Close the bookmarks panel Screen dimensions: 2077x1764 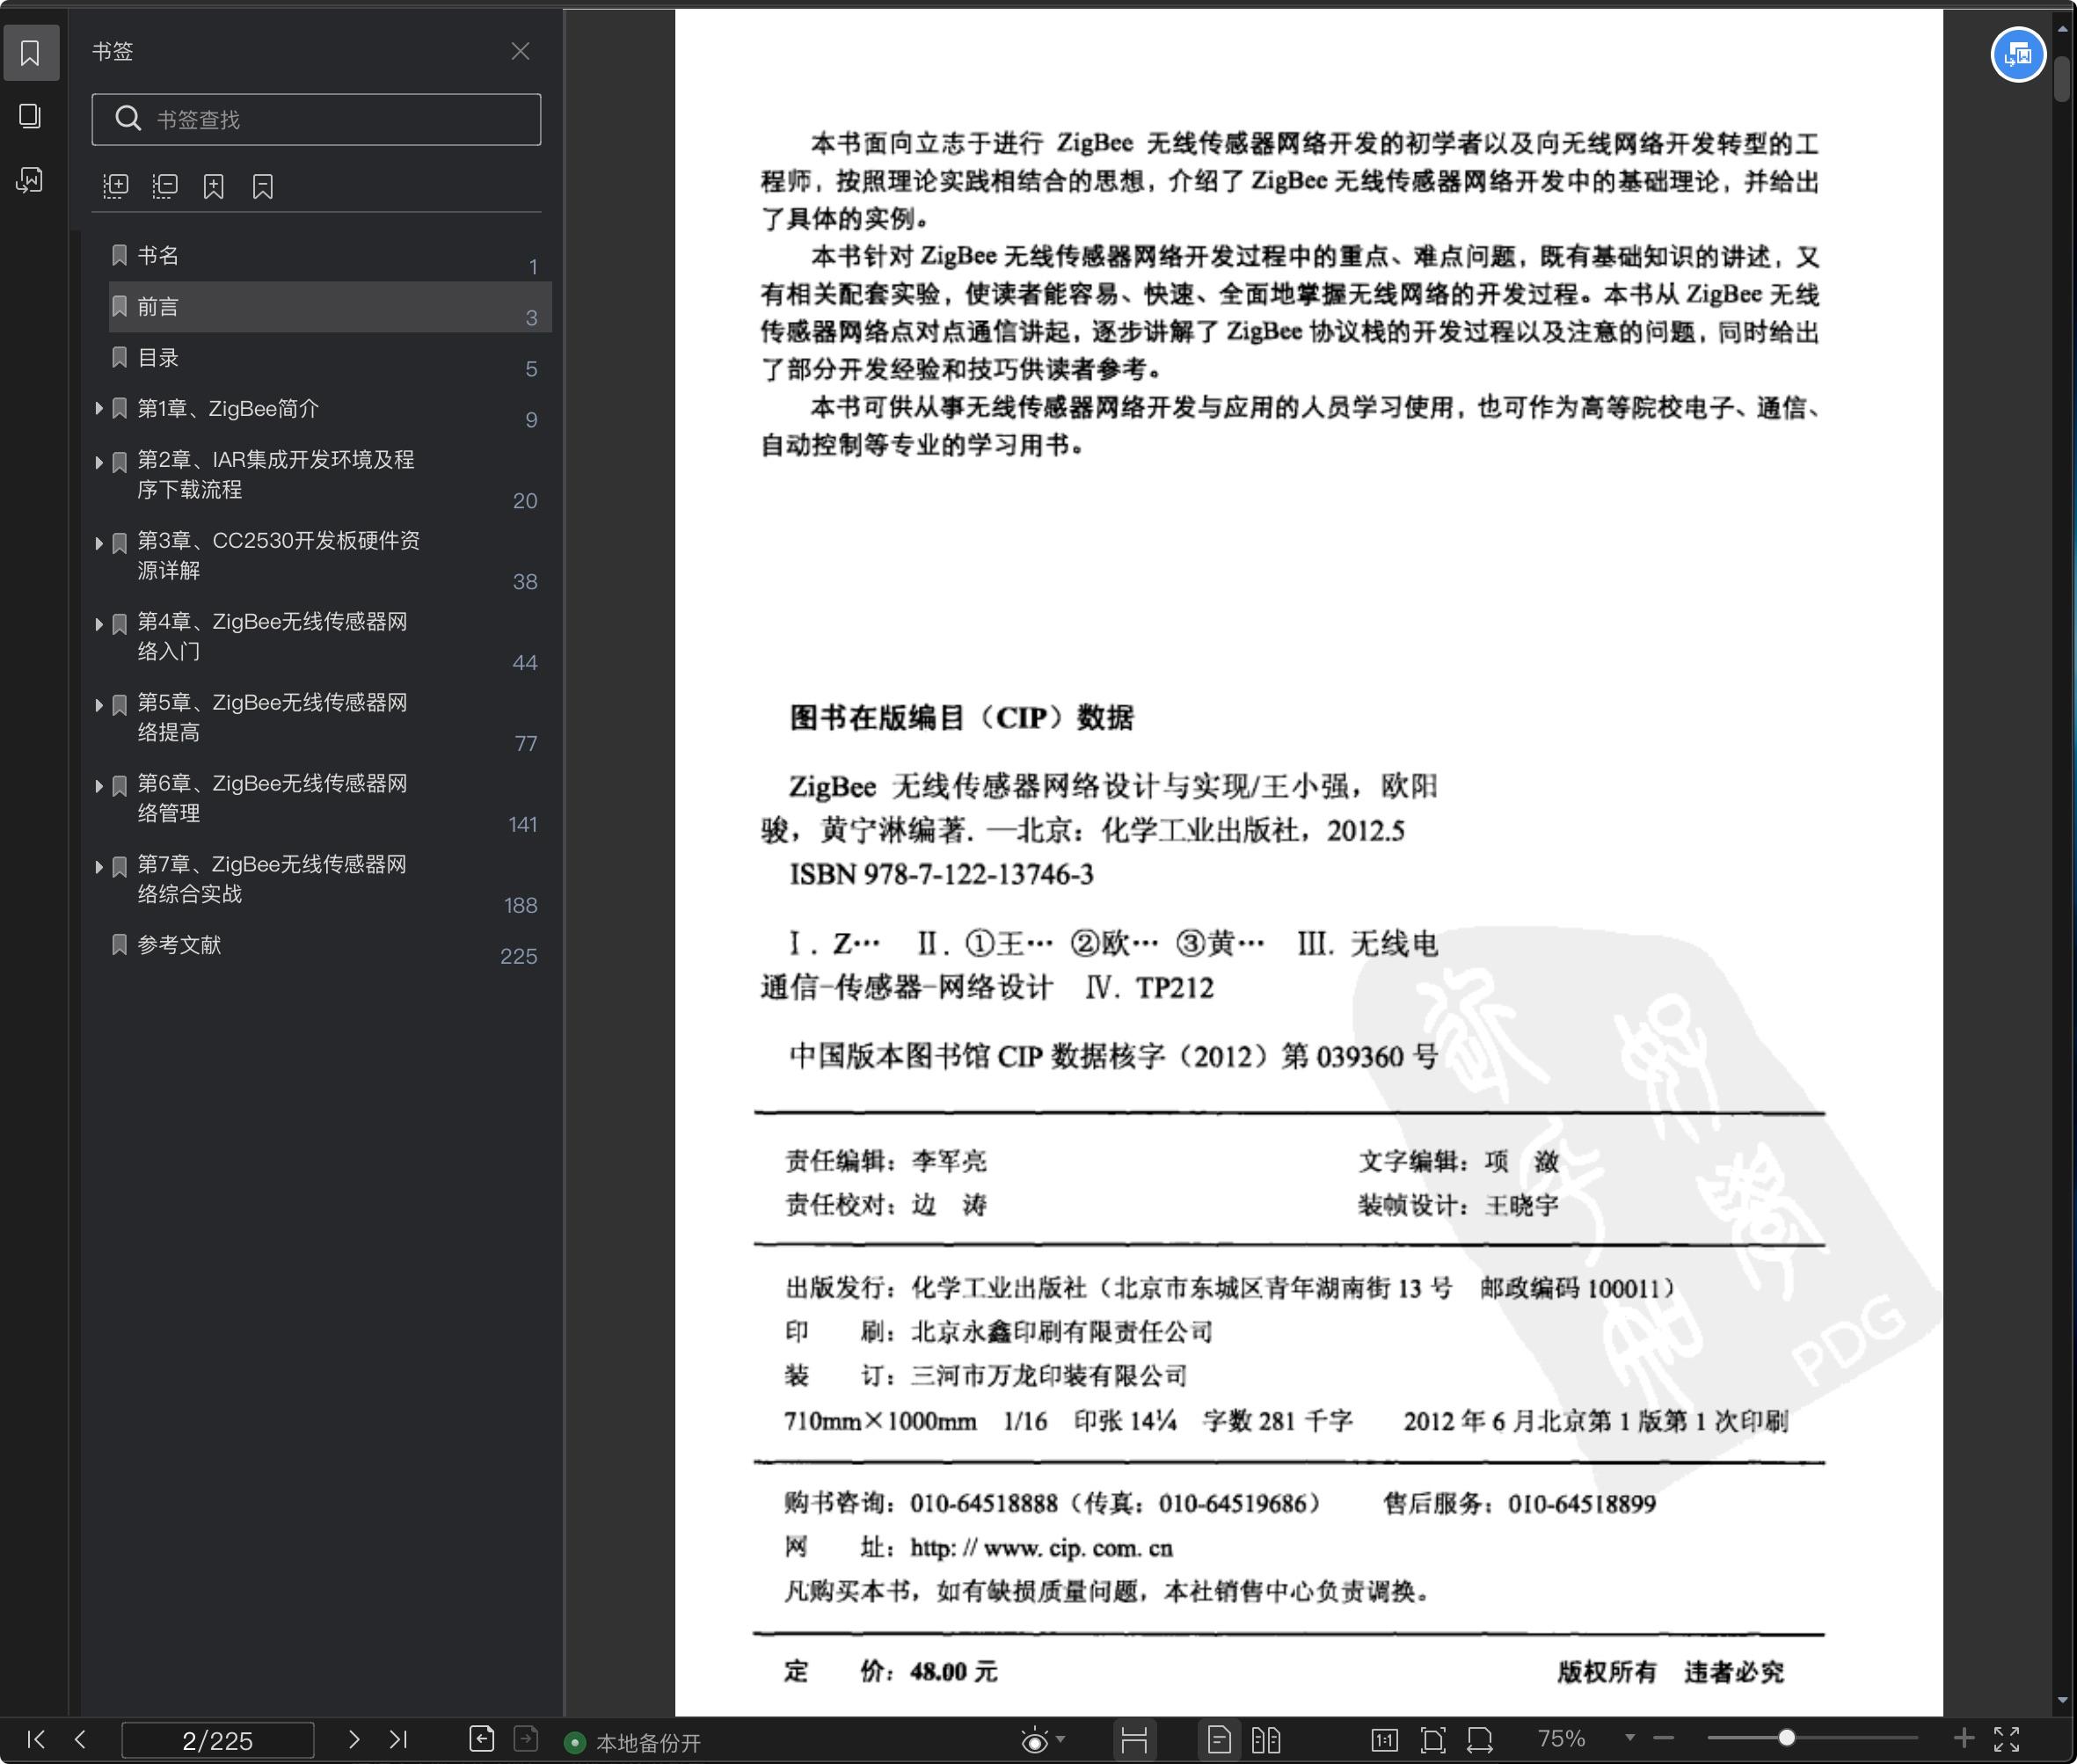[520, 51]
